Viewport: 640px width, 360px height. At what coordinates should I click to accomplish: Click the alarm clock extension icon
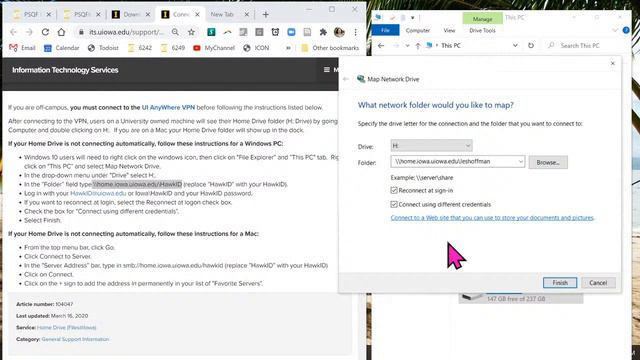pos(275,32)
